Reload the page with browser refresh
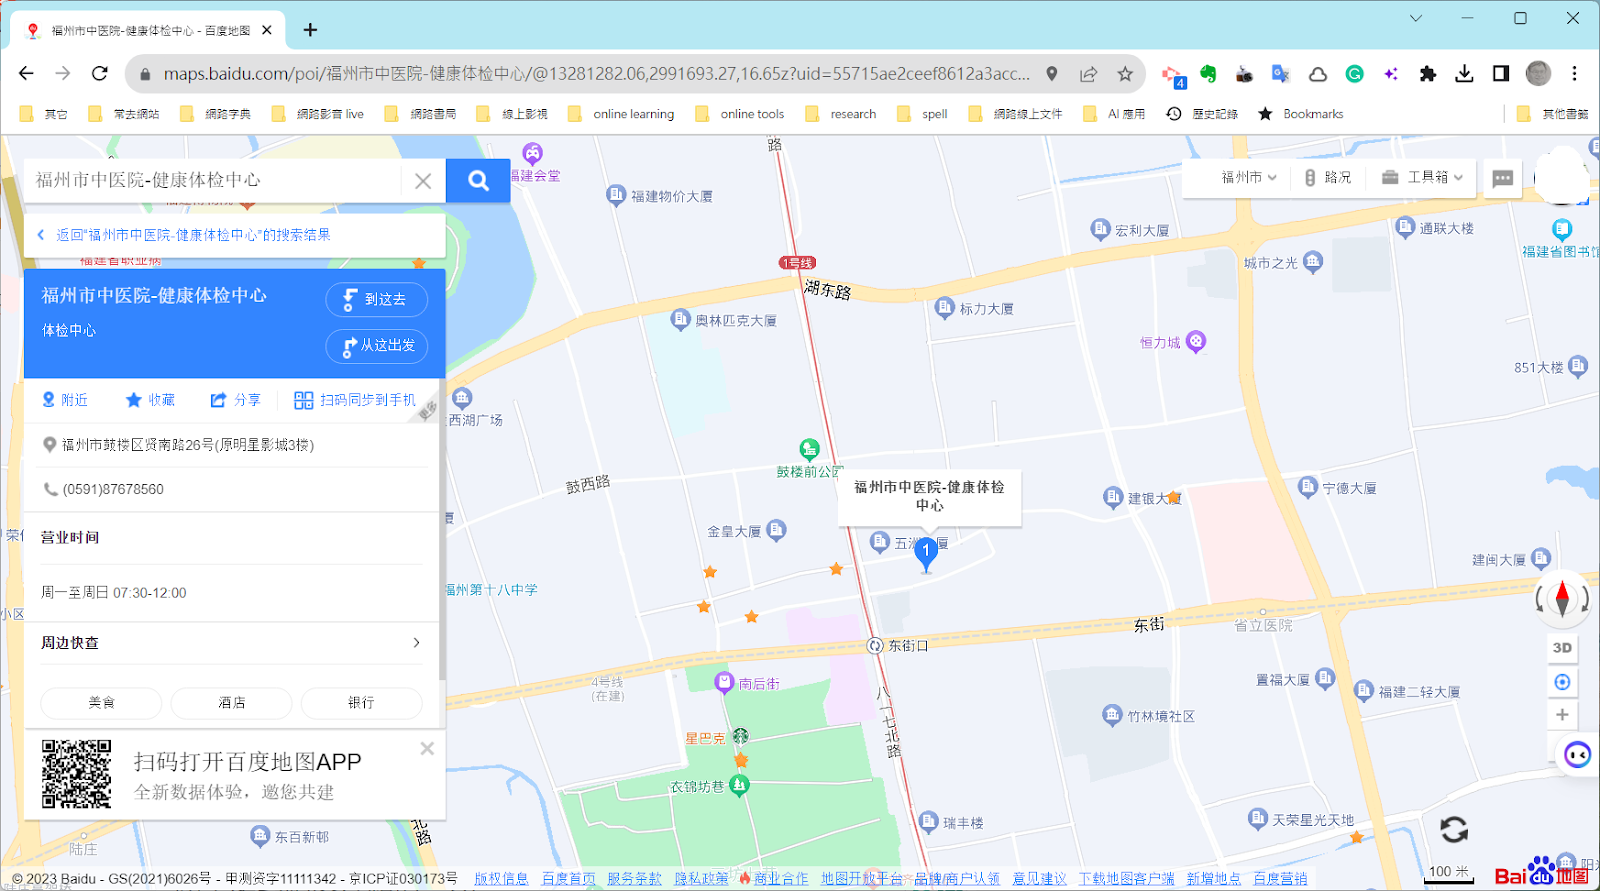Screen dimensions: 1600x891 pyautogui.click(x=99, y=73)
